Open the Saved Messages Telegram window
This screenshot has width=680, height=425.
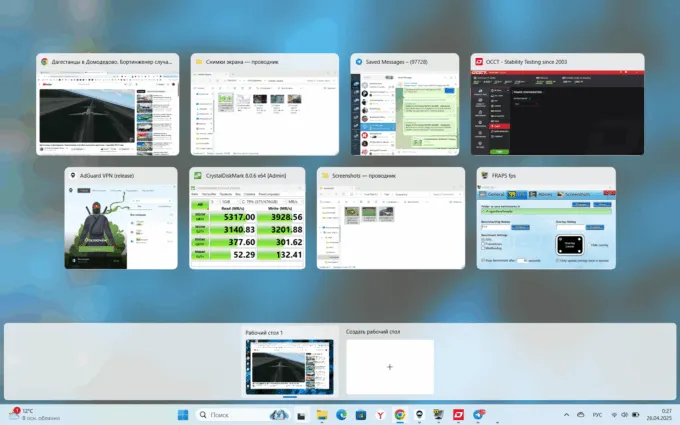405,111
